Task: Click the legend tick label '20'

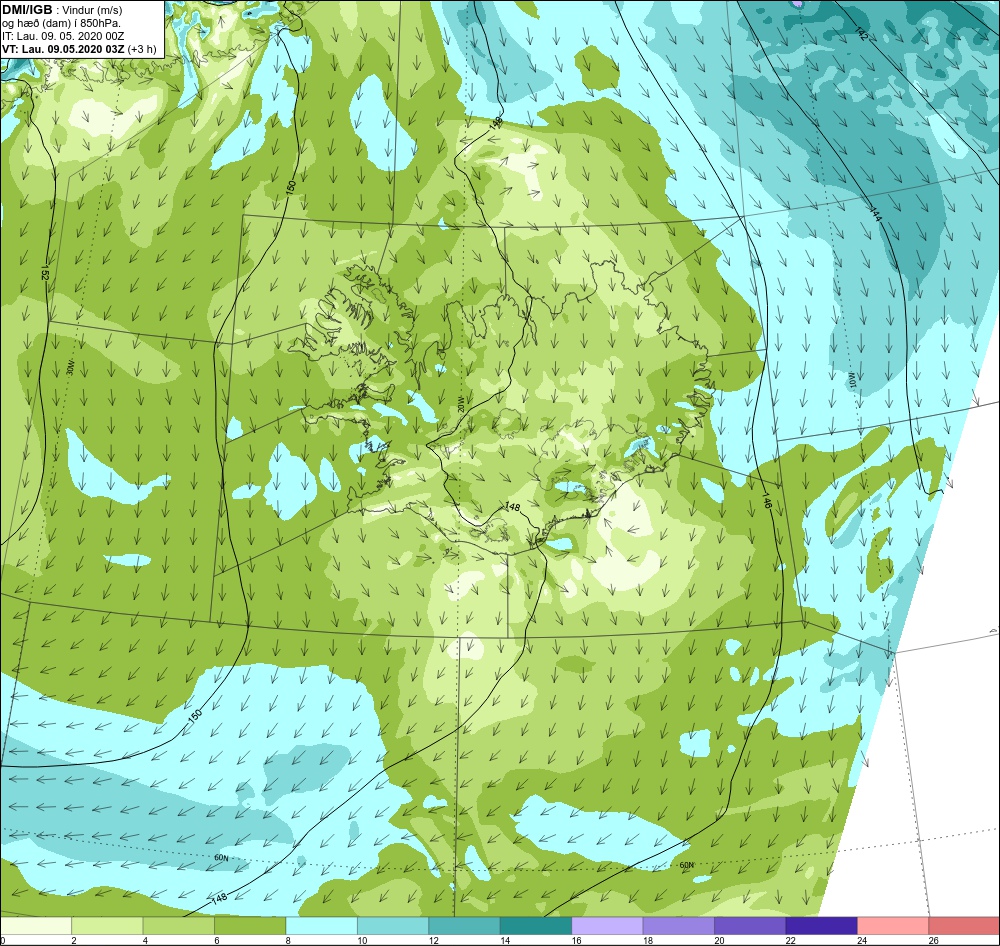Action: point(719,940)
